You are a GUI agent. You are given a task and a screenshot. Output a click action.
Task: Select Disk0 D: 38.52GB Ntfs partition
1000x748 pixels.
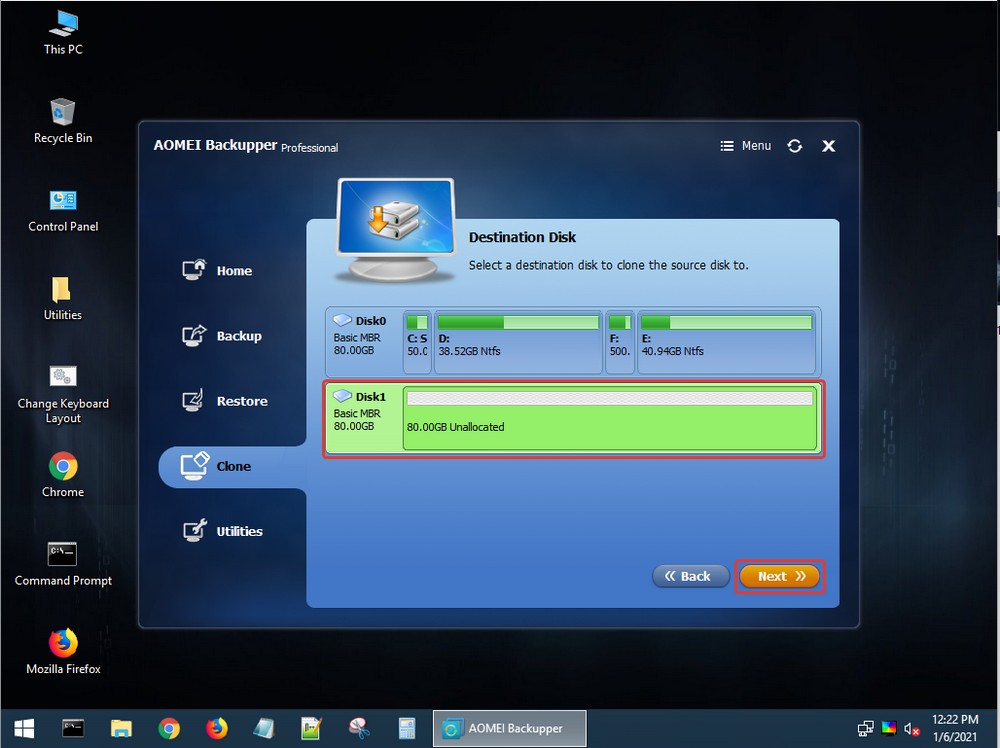(x=518, y=340)
